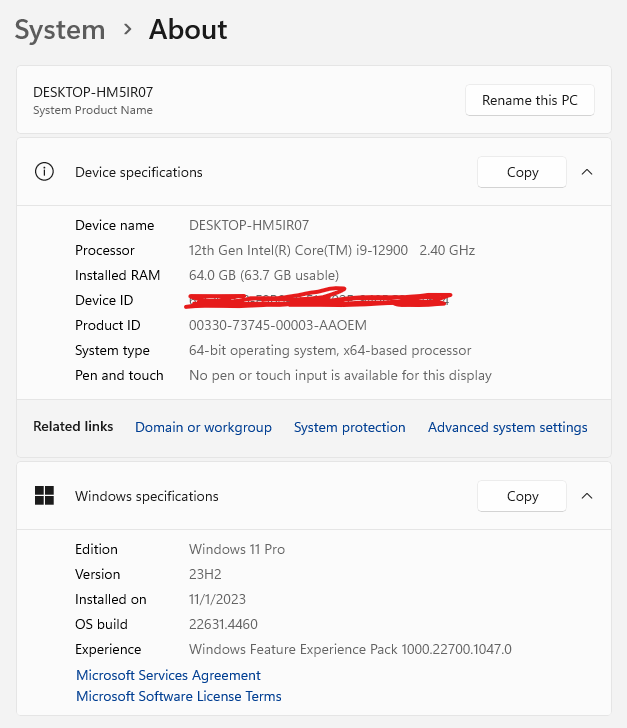
Task: Copy the Device specifications
Action: click(522, 172)
